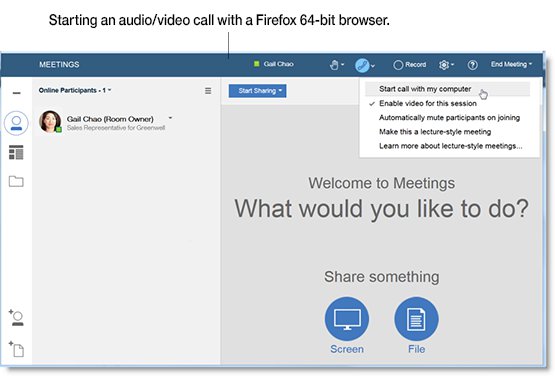Image resolution: width=555 pixels, height=376 pixels.
Task: Click the MEETINGS title in header
Action: [59, 64]
